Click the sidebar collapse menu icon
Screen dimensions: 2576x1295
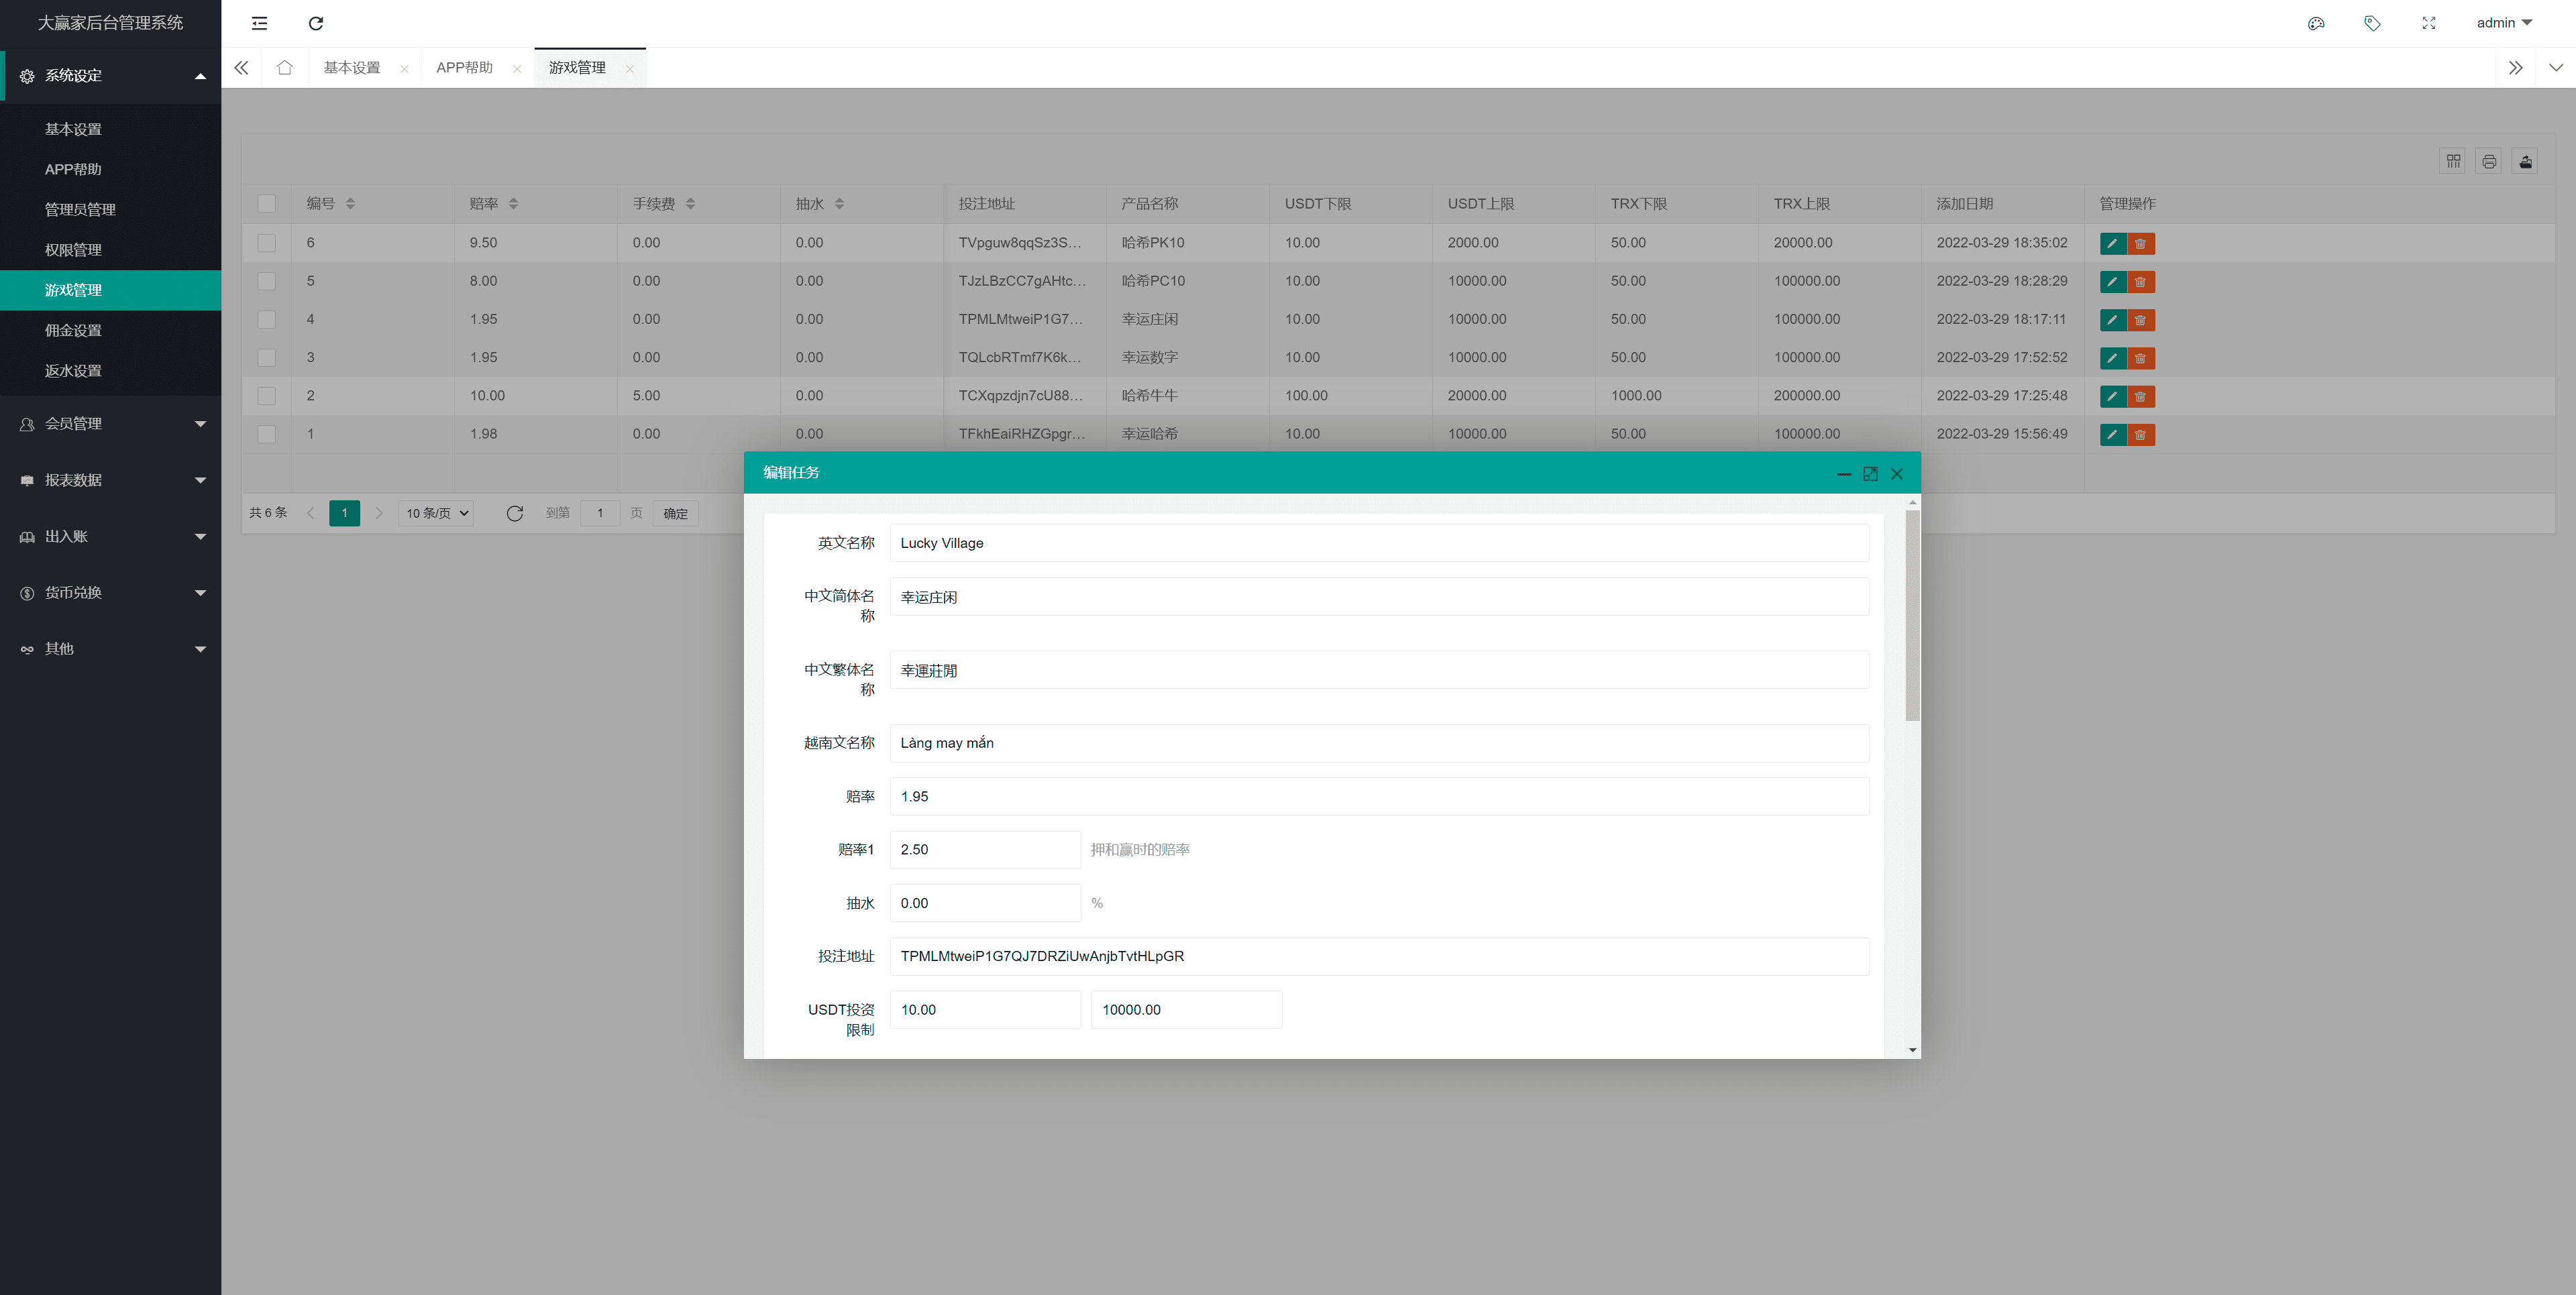(x=259, y=23)
